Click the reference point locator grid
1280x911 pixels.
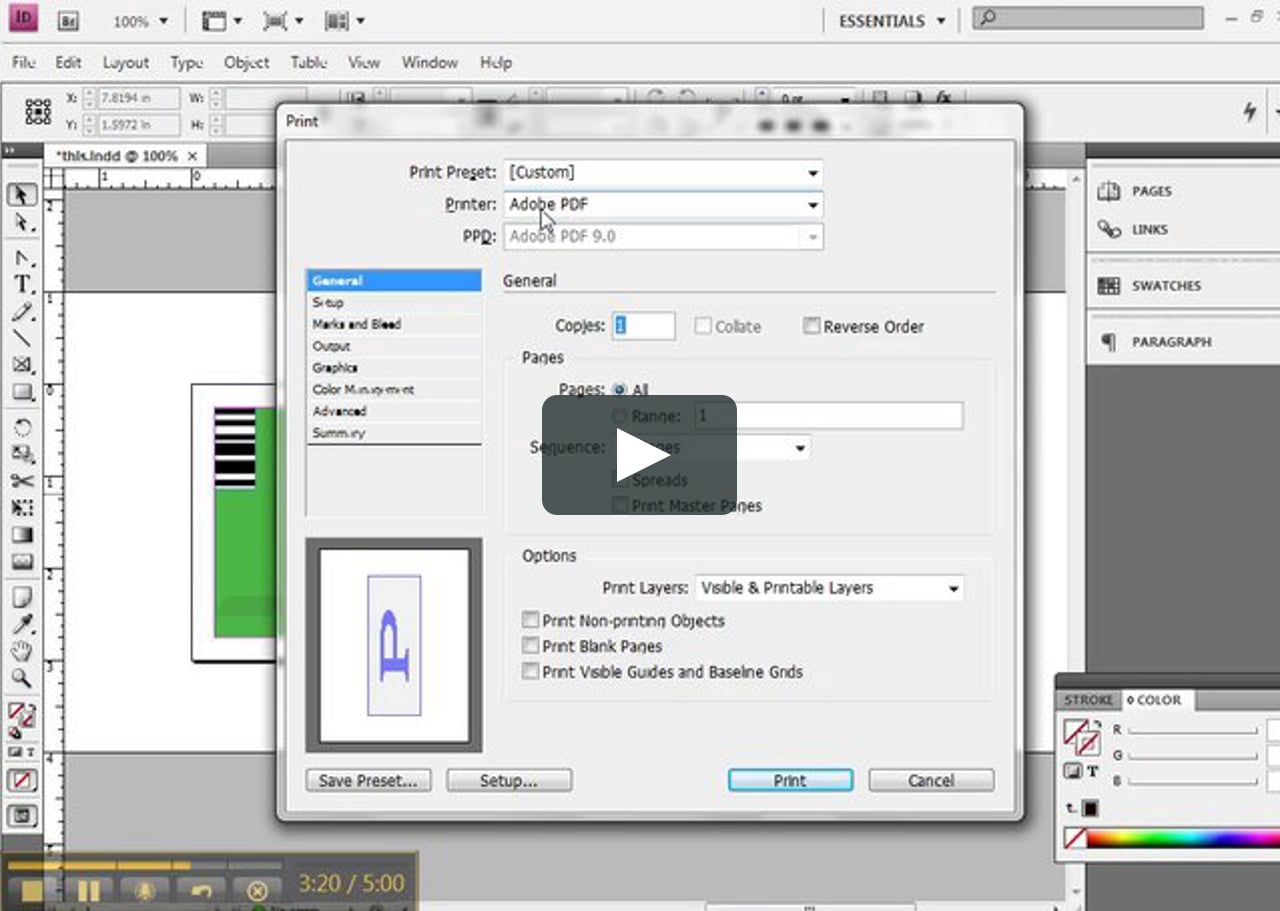tap(38, 111)
